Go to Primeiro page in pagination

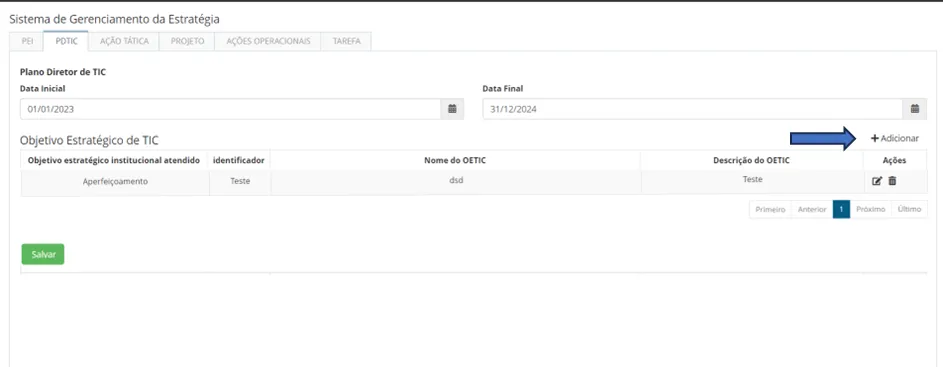[x=770, y=209]
